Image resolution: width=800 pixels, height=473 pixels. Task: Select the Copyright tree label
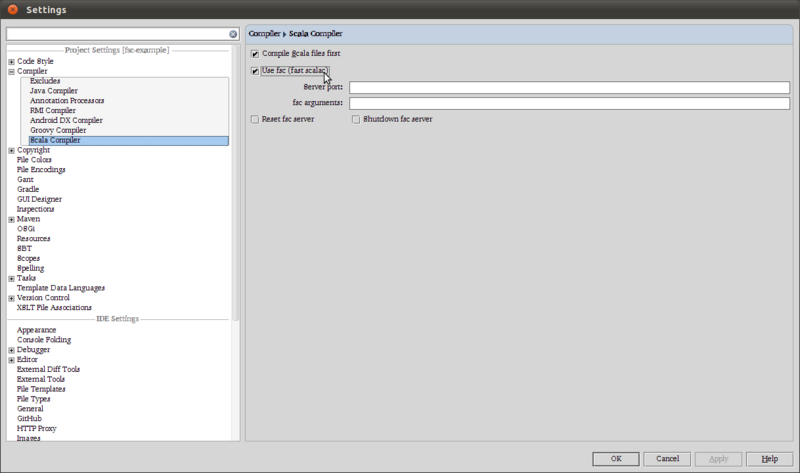pyautogui.click(x=33, y=150)
